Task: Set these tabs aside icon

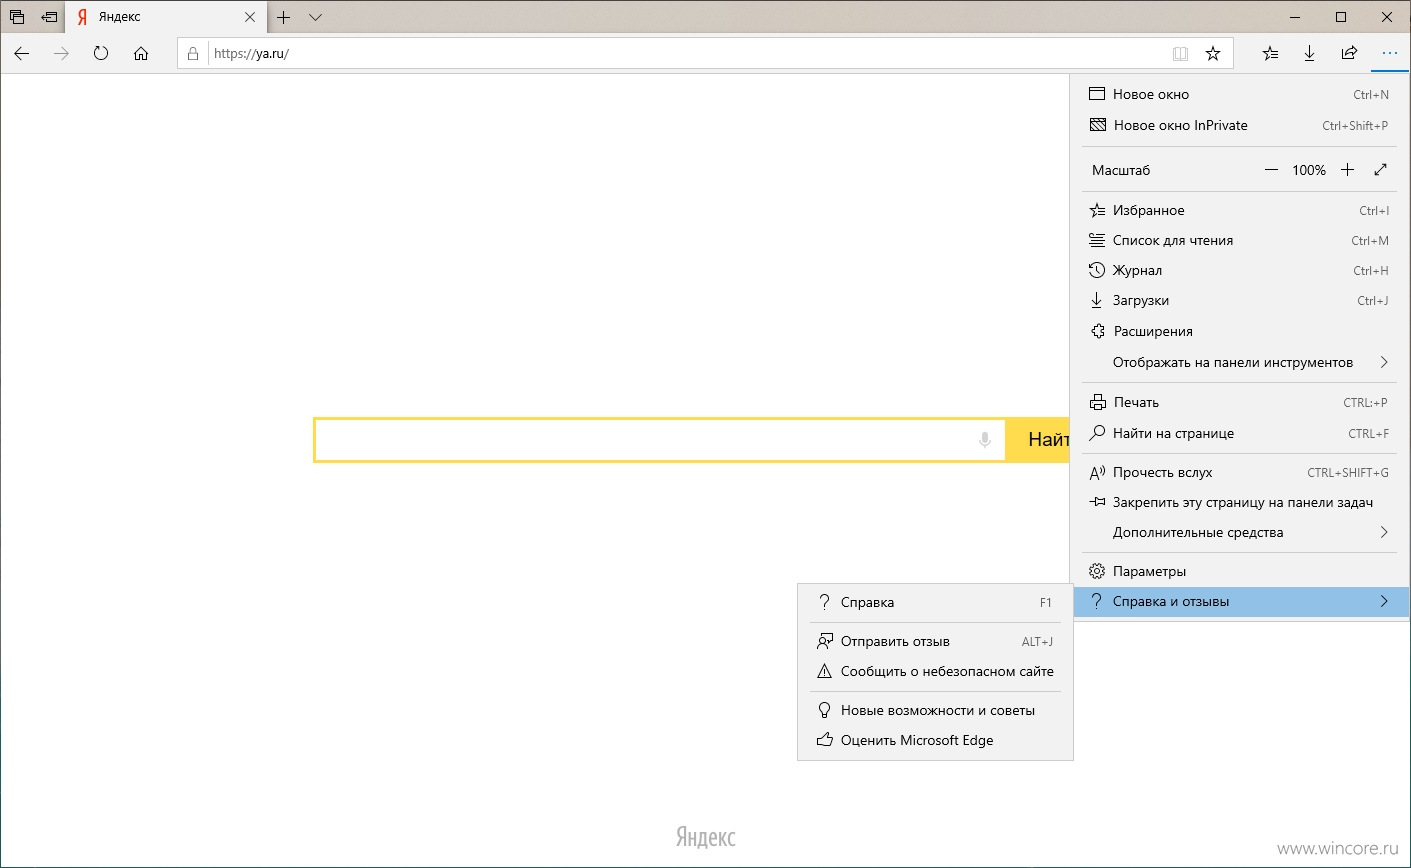Action: (x=49, y=17)
